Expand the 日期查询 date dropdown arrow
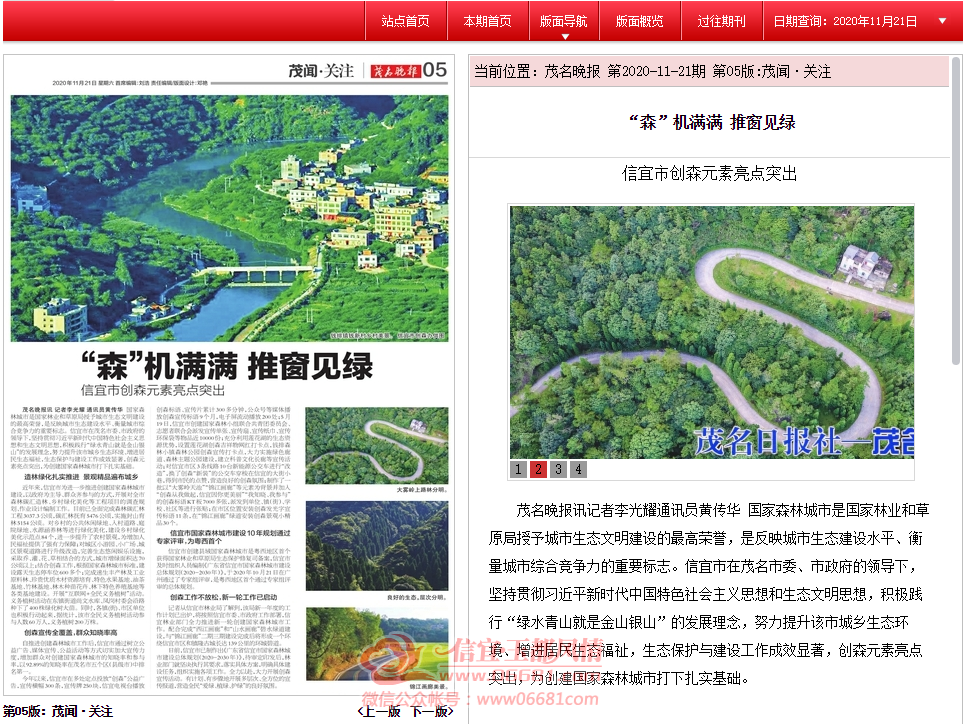This screenshot has height=724, width=964. (x=942, y=21)
